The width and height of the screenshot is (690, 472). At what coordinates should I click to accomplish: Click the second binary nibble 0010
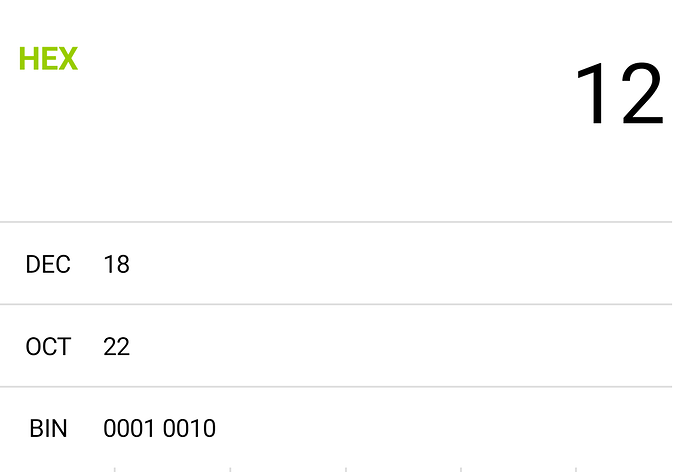189,428
